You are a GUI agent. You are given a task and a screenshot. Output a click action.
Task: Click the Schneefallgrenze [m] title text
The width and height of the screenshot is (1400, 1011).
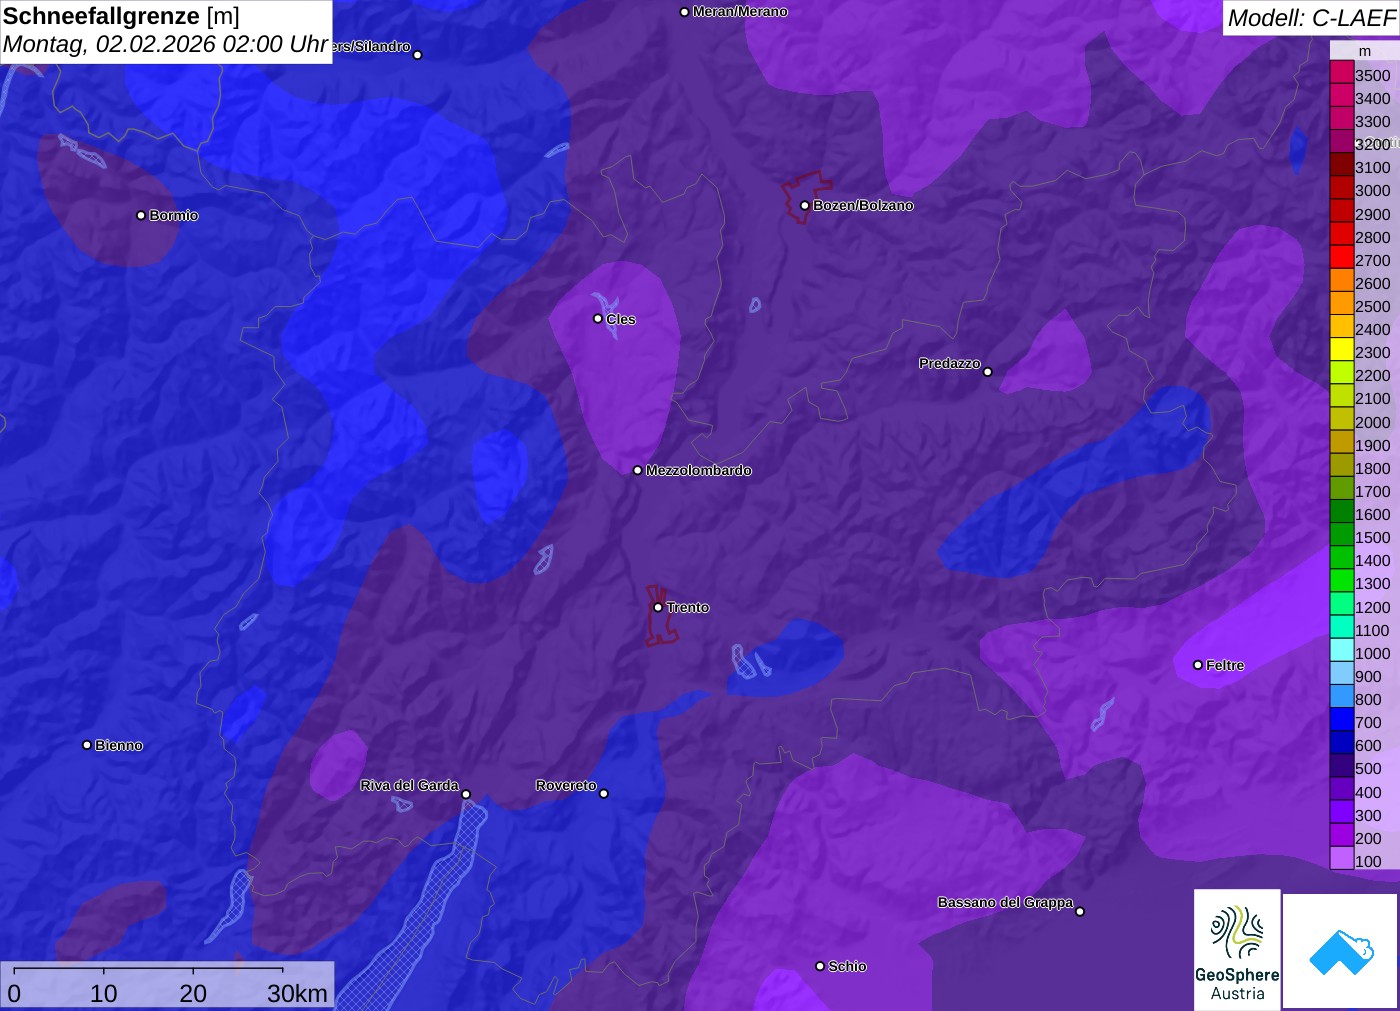121,16
